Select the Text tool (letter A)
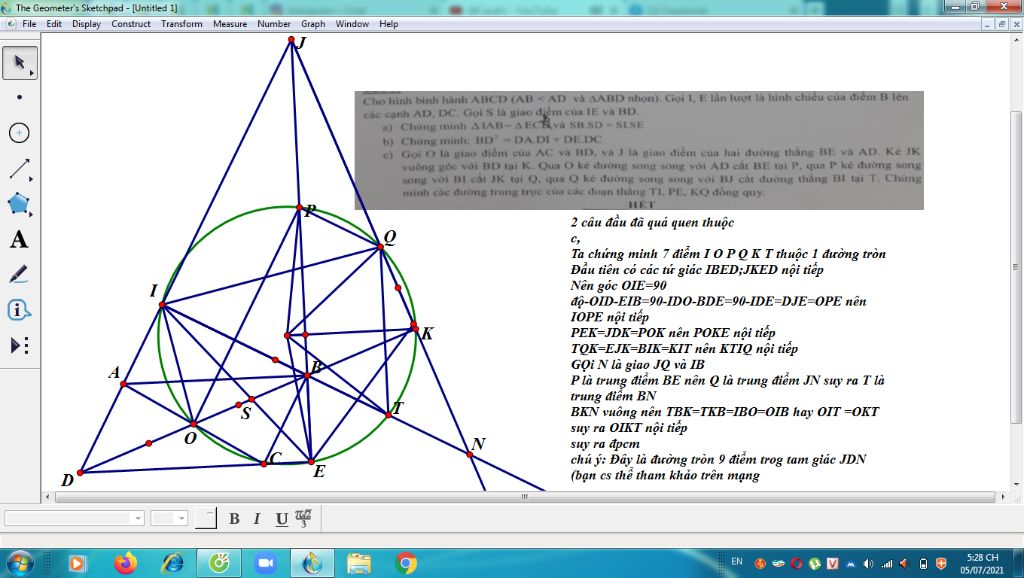 click(20, 239)
